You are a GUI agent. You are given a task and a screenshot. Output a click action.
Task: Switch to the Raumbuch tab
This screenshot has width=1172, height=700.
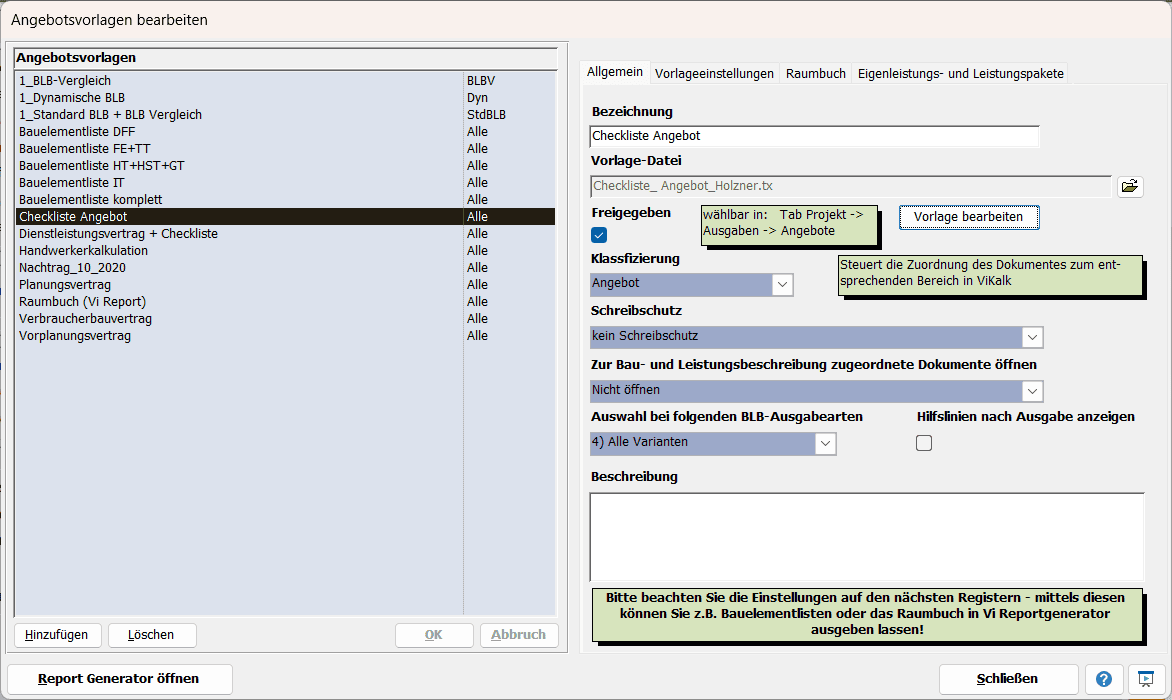coord(815,73)
